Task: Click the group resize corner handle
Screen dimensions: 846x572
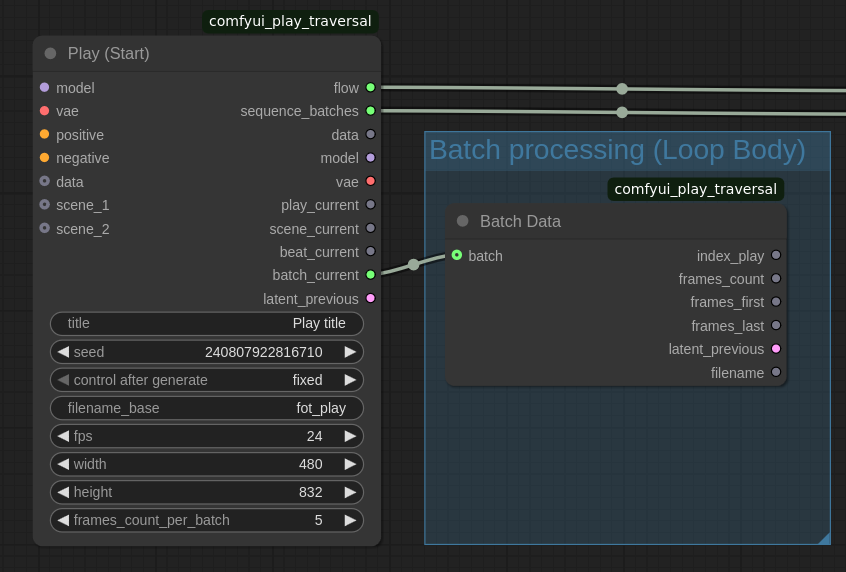Action: click(x=824, y=538)
